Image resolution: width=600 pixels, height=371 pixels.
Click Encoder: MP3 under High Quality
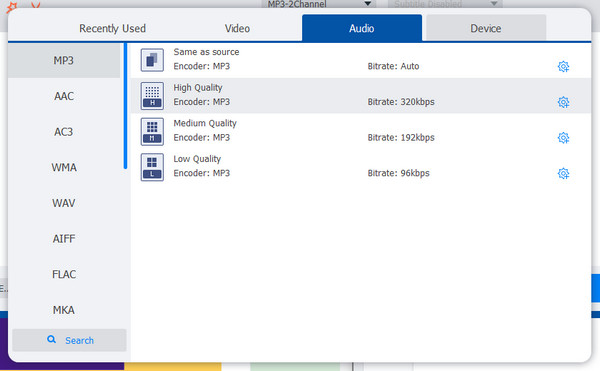coord(202,102)
